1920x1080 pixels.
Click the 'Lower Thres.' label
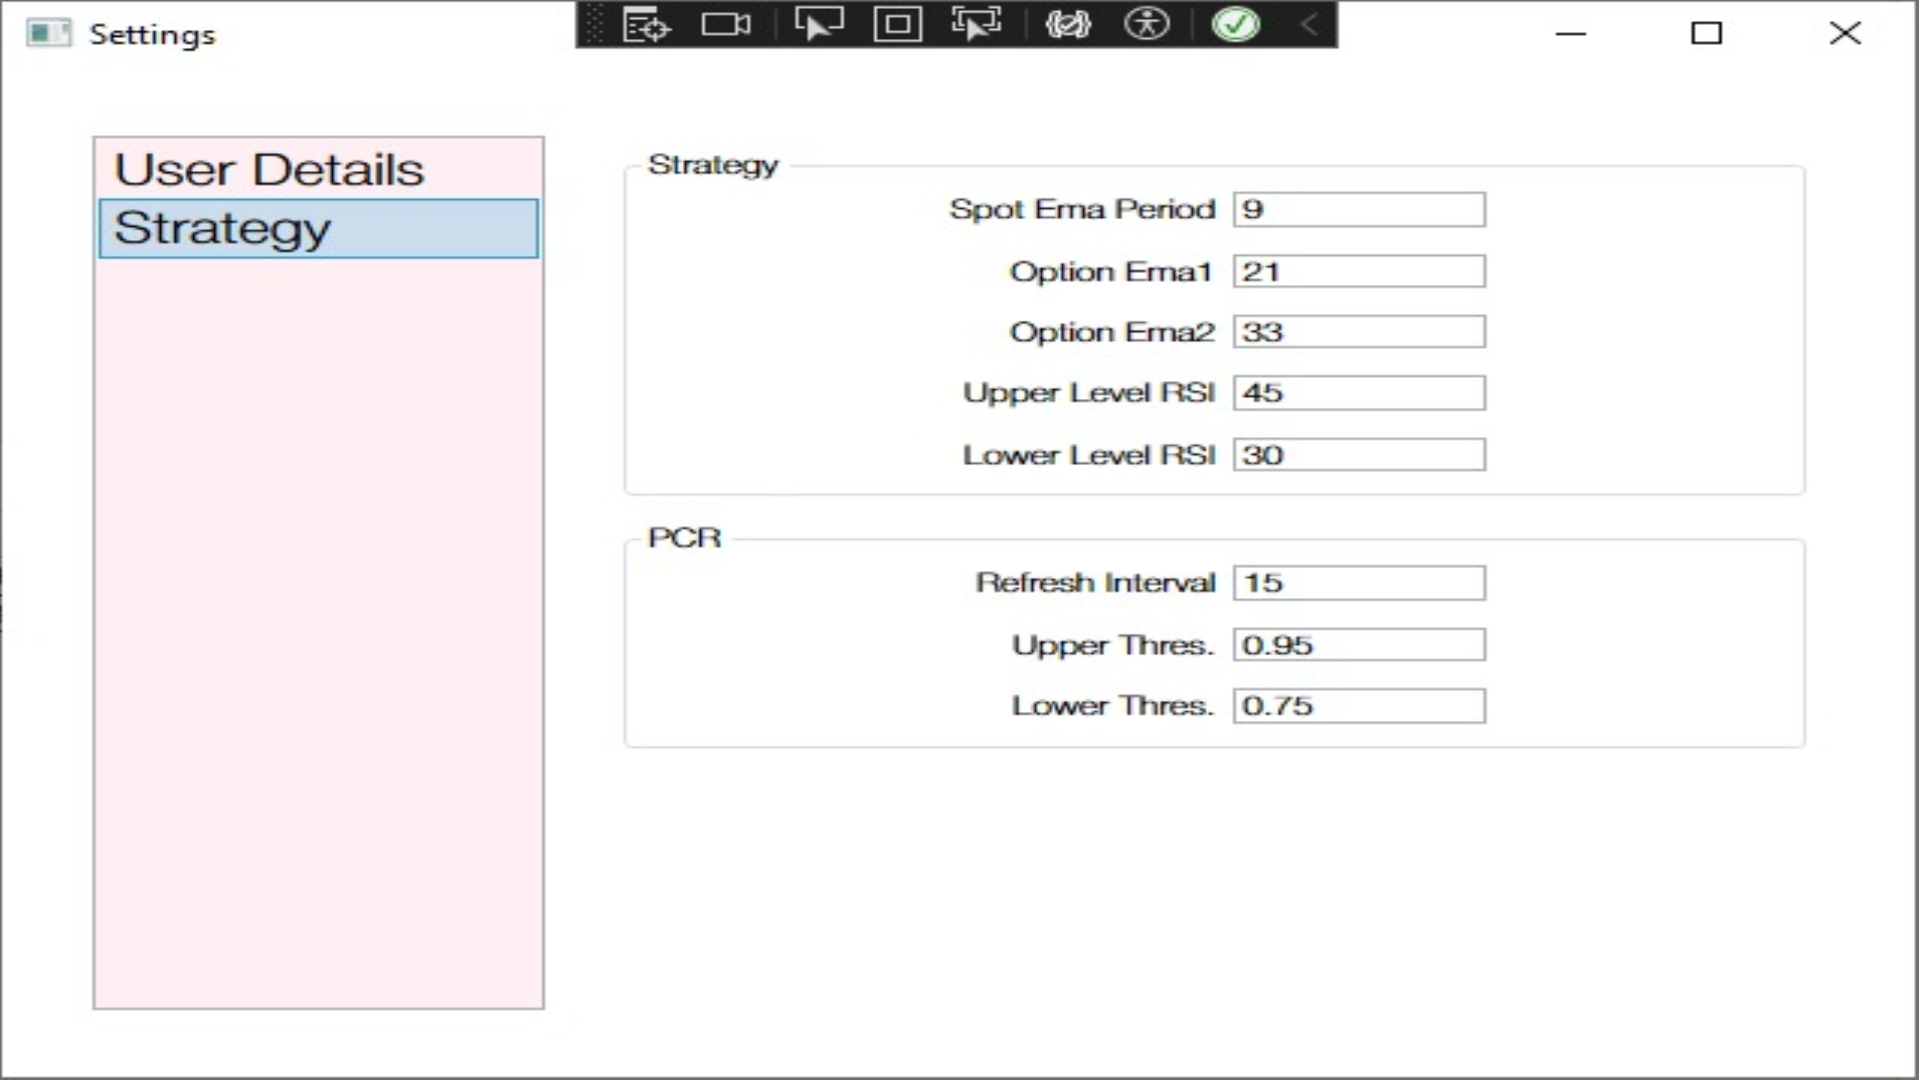1112,706
